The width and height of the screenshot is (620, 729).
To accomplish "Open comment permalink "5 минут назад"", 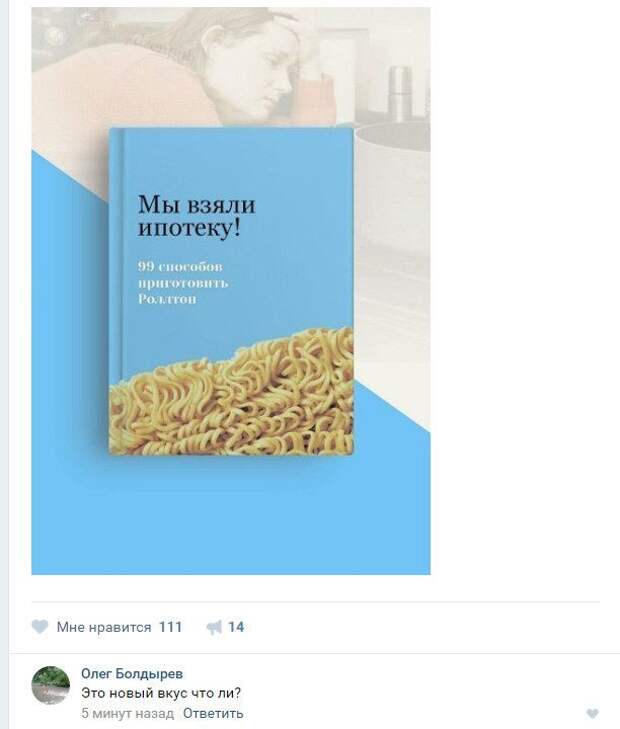I will 127,713.
